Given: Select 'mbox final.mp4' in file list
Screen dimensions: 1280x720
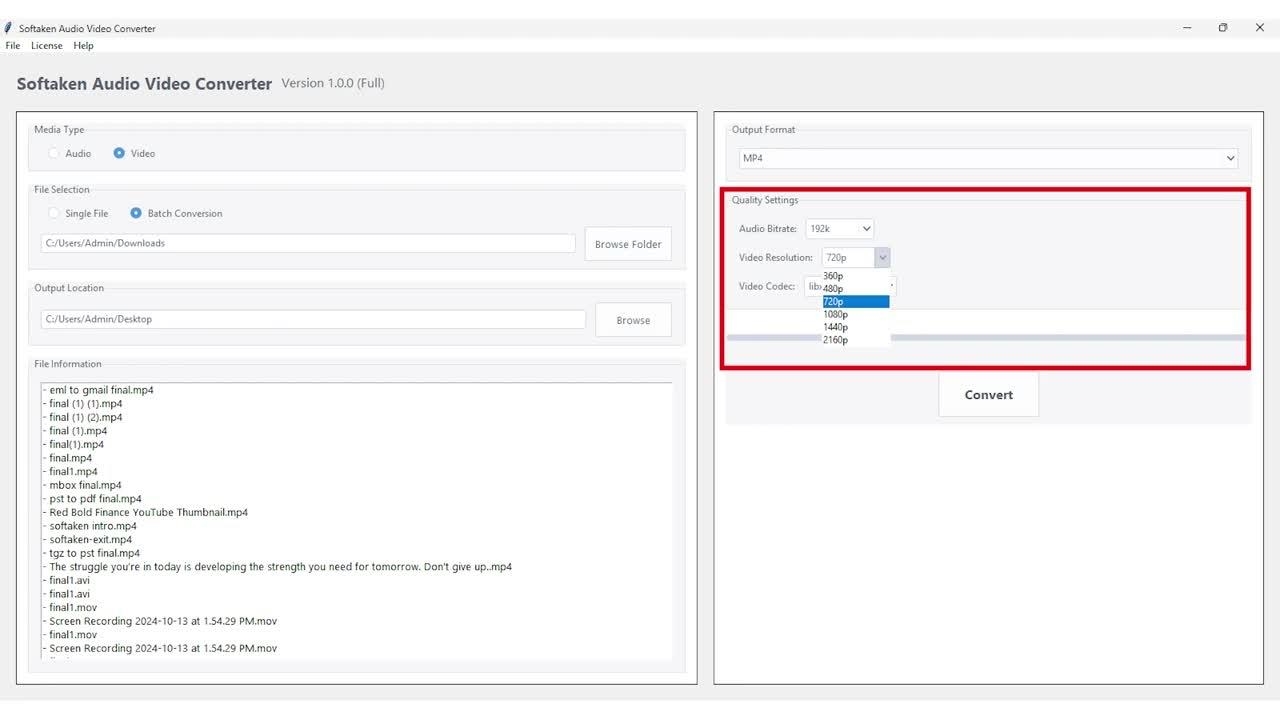Looking at the screenshot, I should tap(85, 485).
